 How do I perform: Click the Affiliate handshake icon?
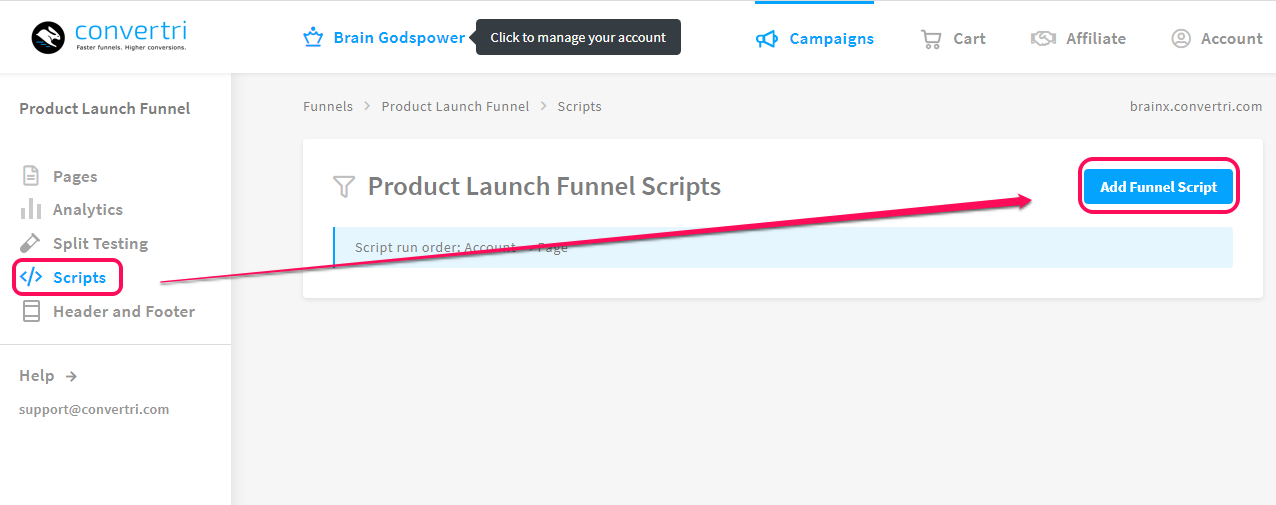[x=1043, y=39]
